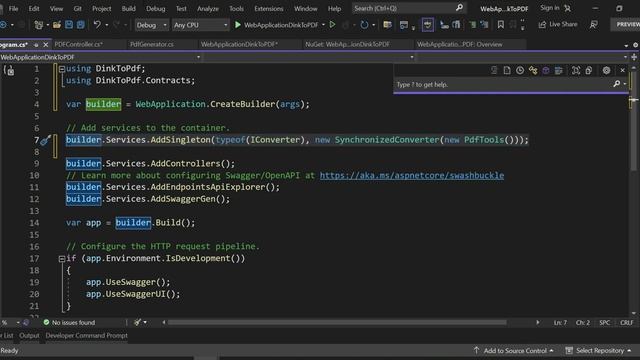Click the Send Feedback icon

pyautogui.click(x=594, y=24)
